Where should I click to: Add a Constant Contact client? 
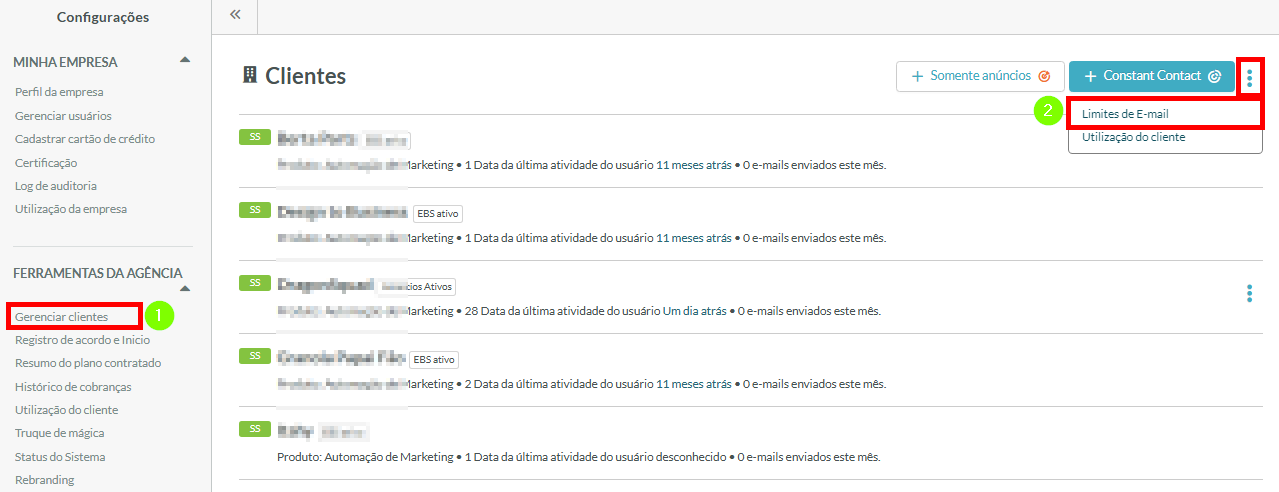1151,76
